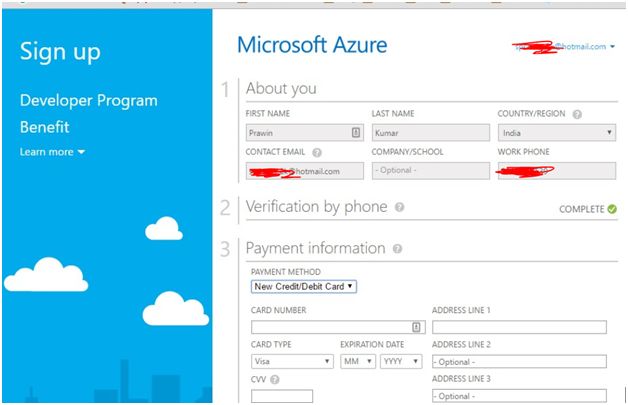Expand the hotmail.com account menu
The width and height of the screenshot is (628, 405).
612,47
